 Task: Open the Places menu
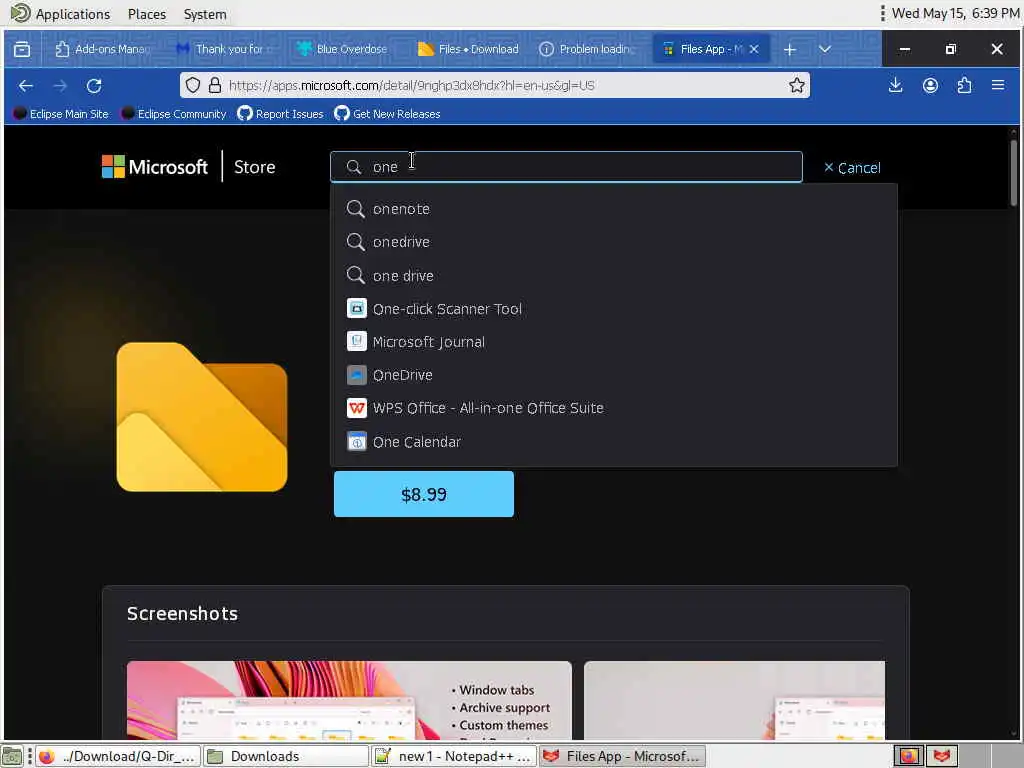(147, 14)
